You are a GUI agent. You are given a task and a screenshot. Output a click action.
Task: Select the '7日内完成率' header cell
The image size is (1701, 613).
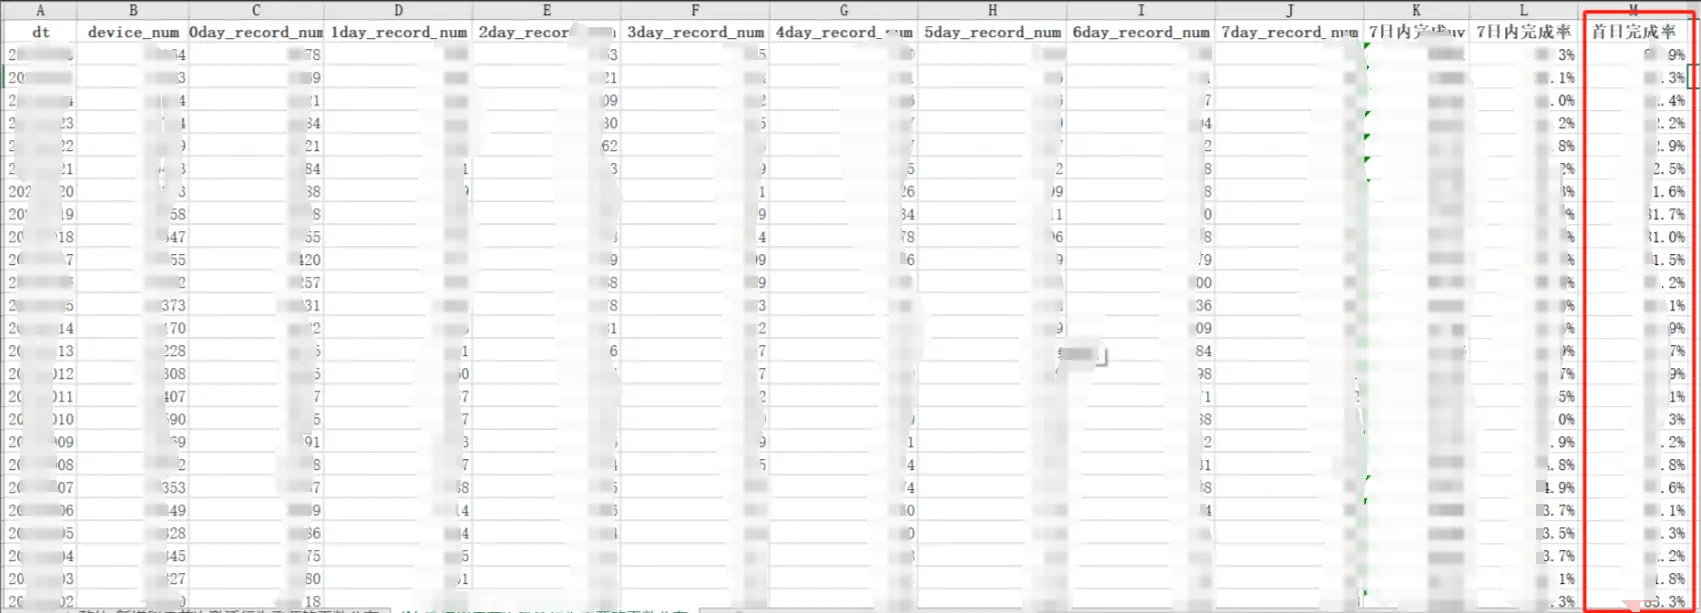pyautogui.click(x=1524, y=32)
